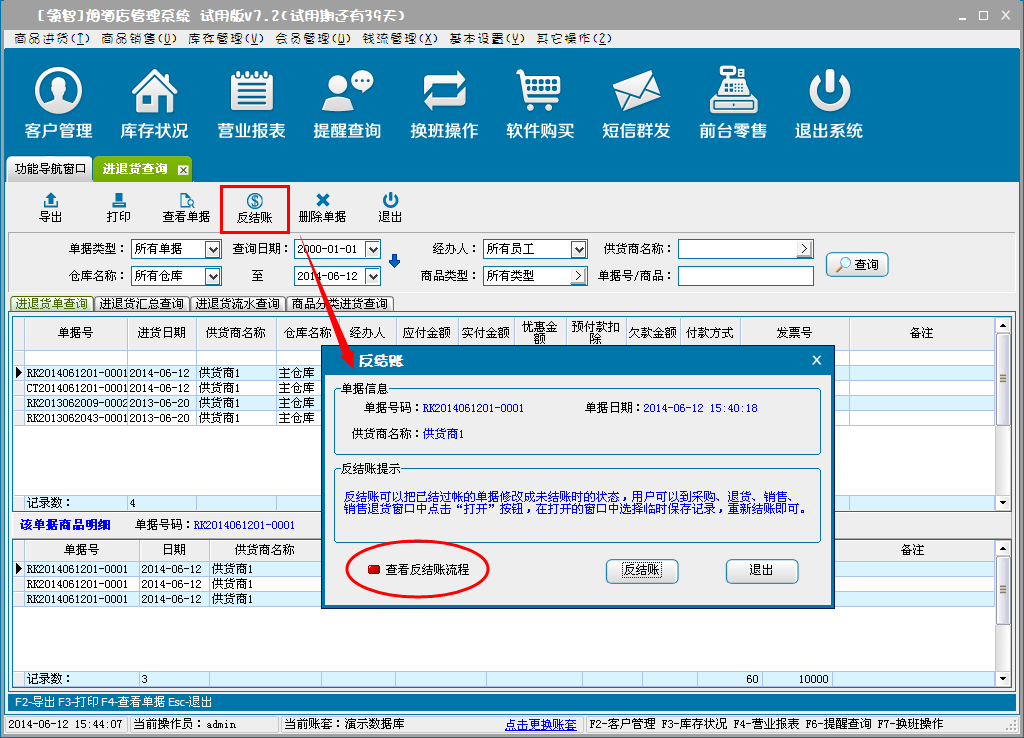Open the 仓库名称 dropdown list
Viewport: 1024px width, 738px height.
[212, 275]
